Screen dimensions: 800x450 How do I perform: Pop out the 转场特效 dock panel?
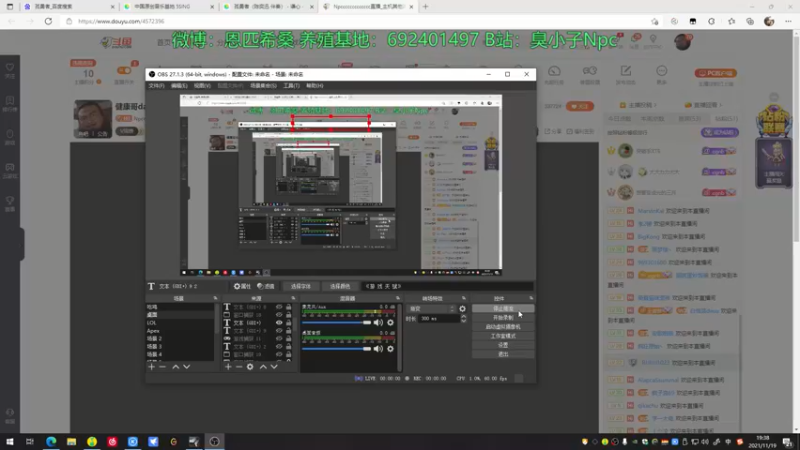(464, 298)
